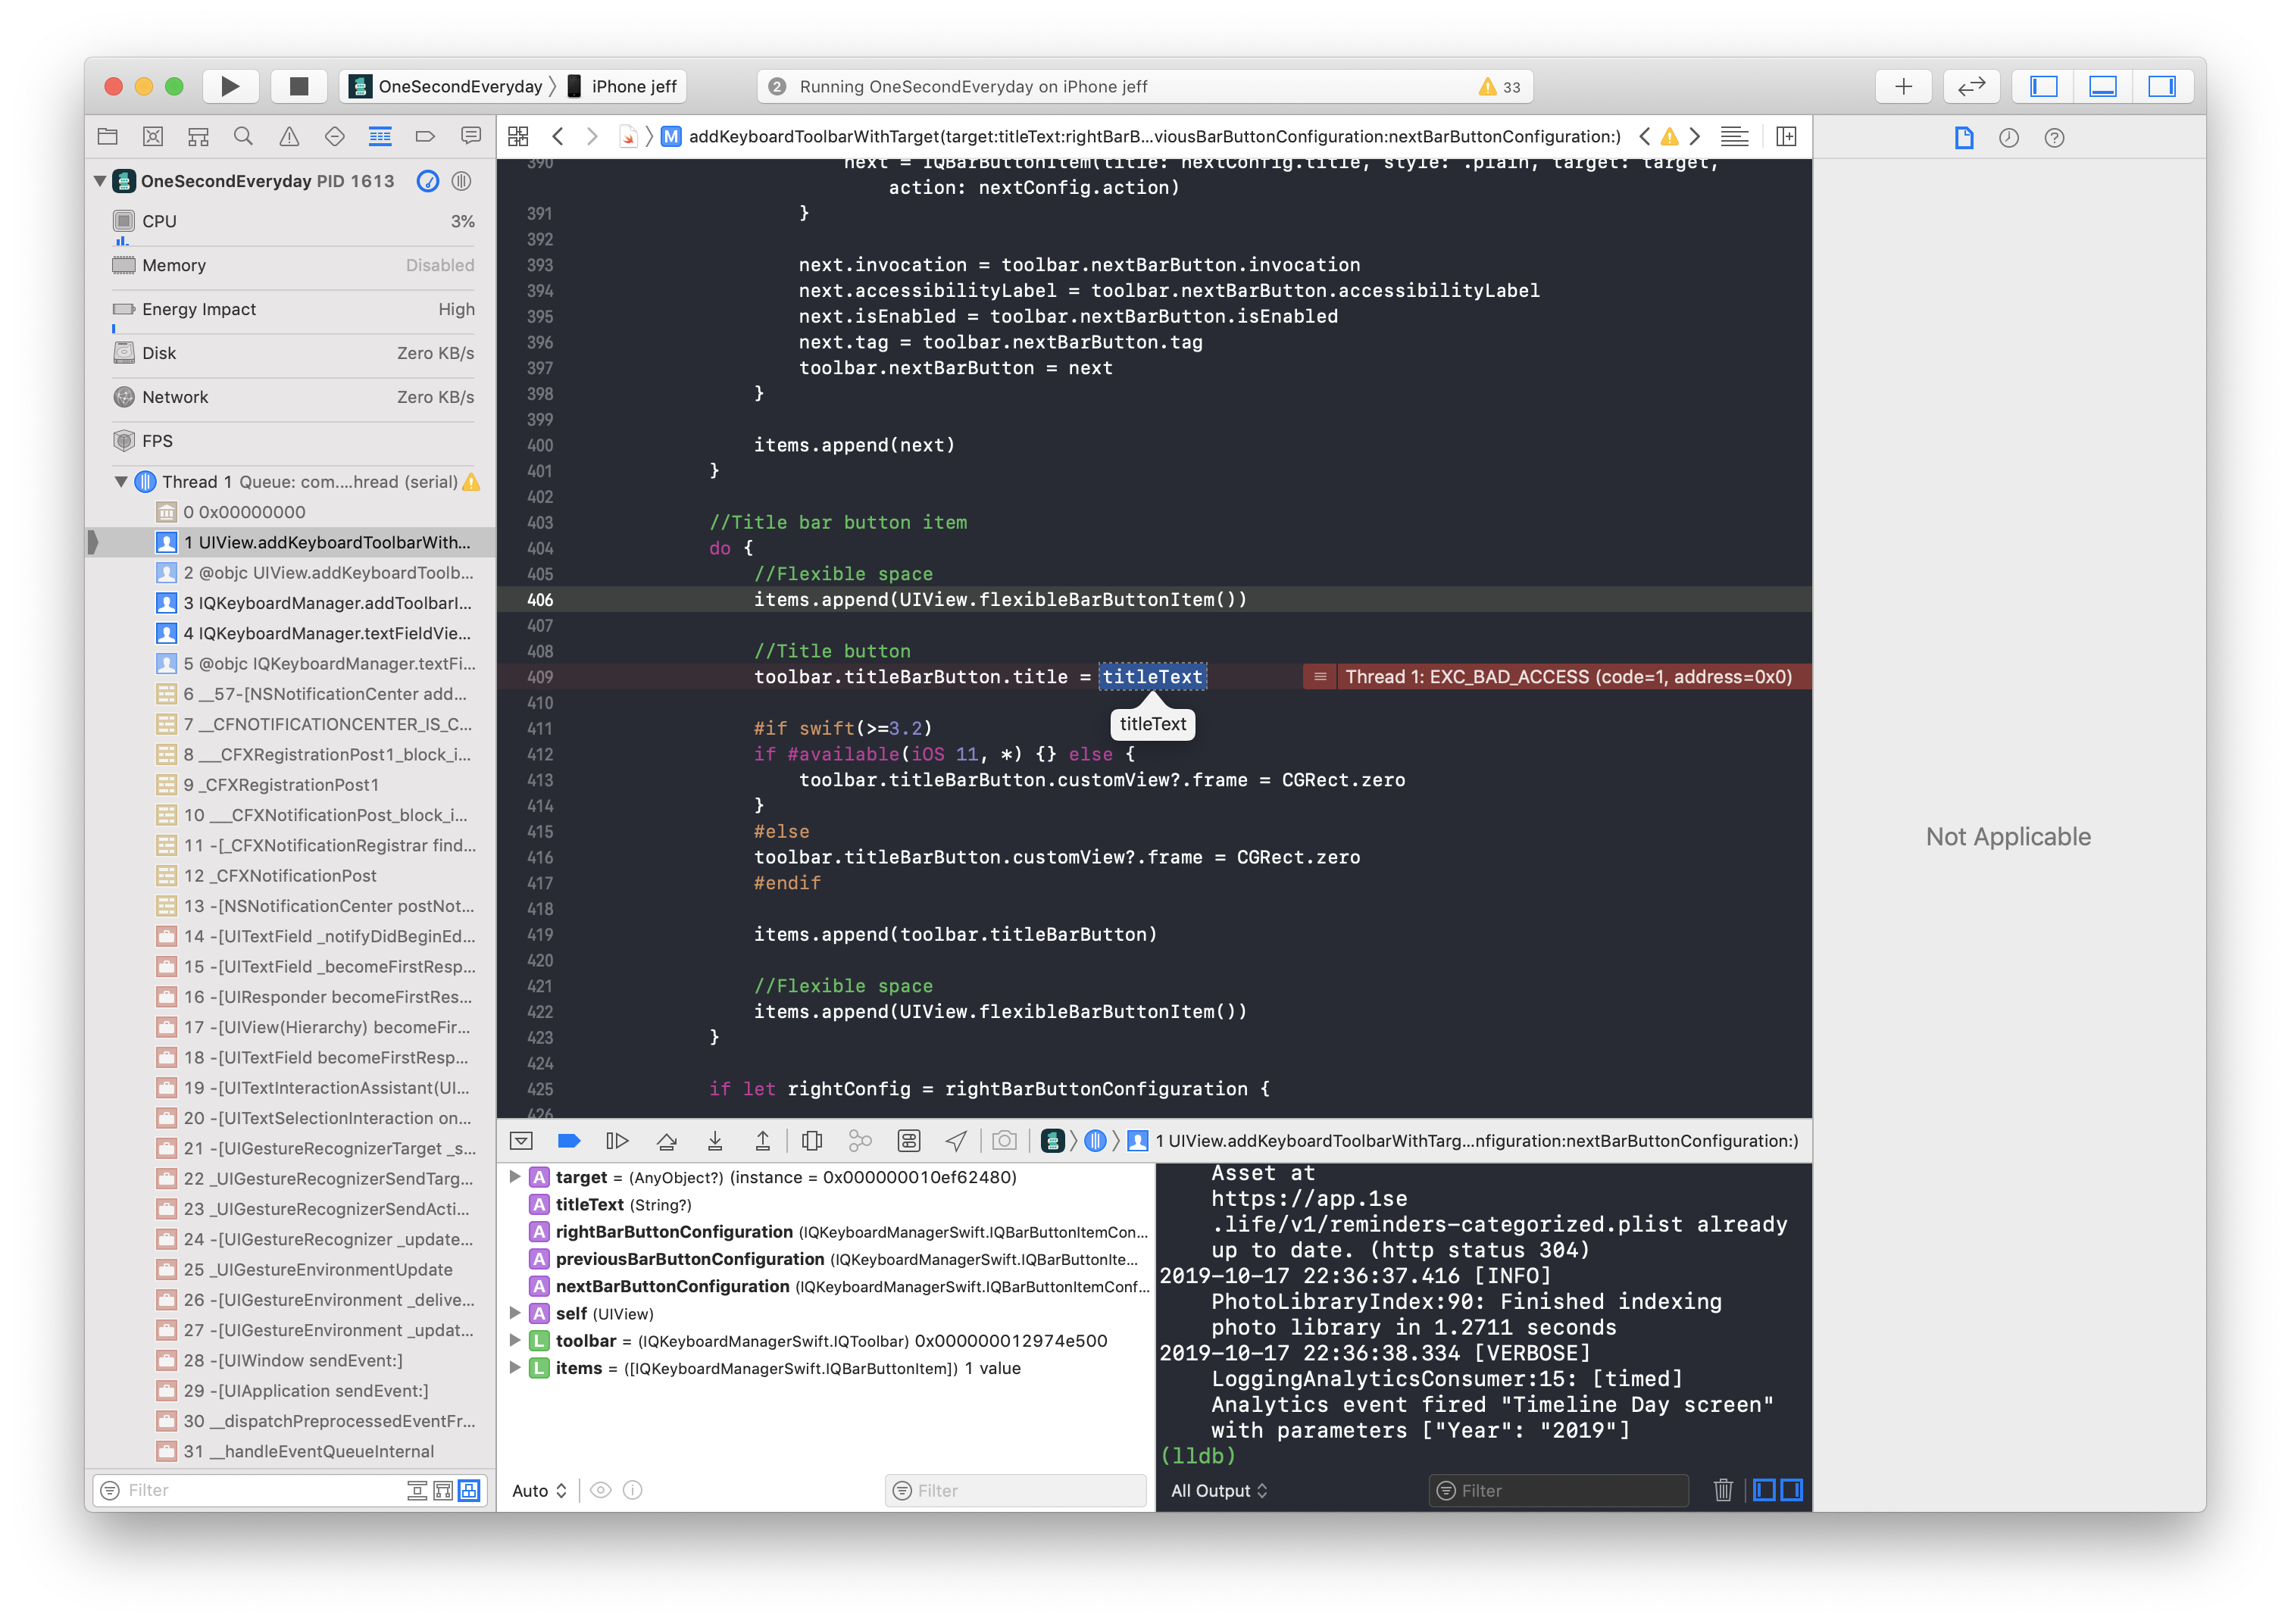Open the View UI hierarchy debugger
This screenshot has height=1624, width=2291.
(811, 1140)
